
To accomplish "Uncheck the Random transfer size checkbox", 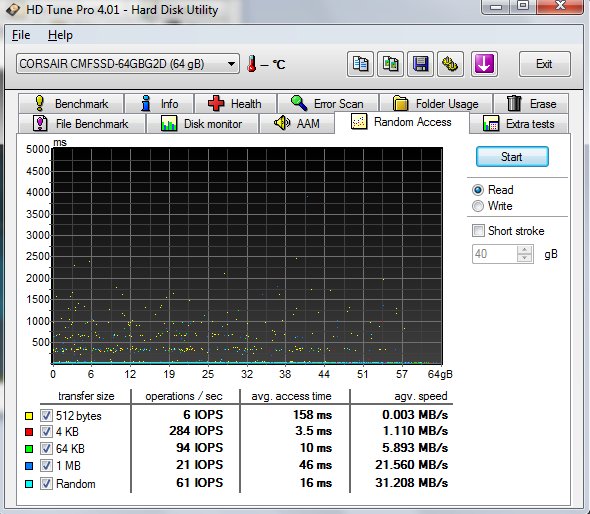I will [46, 484].
